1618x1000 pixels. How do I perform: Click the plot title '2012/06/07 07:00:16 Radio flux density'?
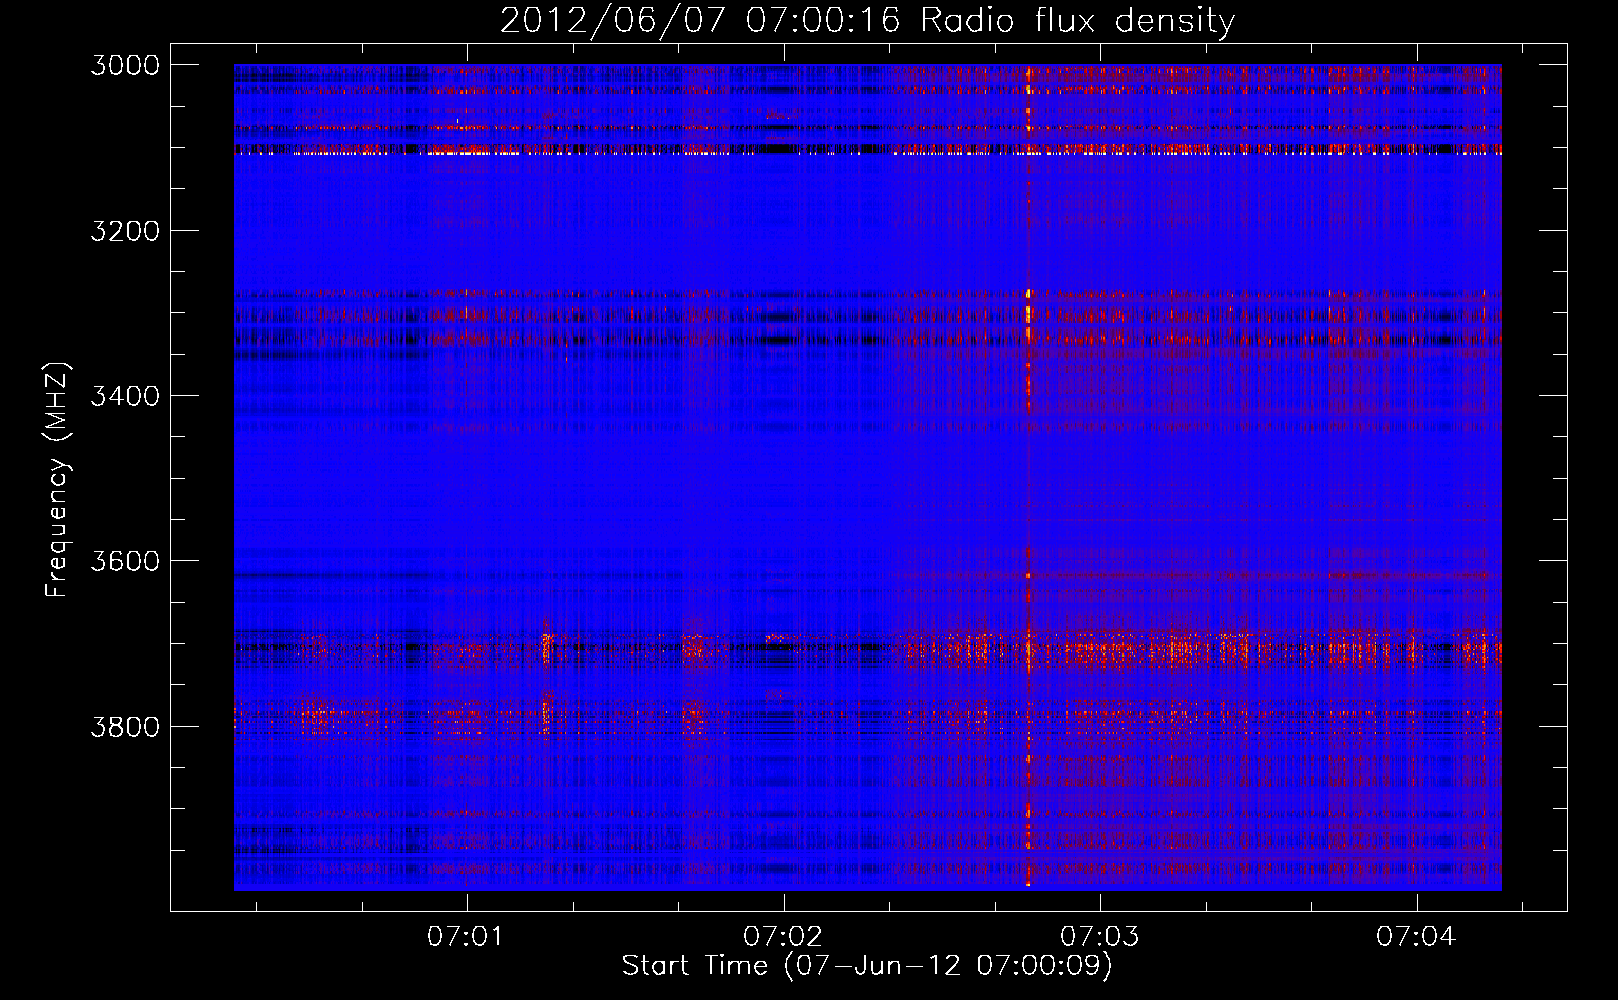867,21
